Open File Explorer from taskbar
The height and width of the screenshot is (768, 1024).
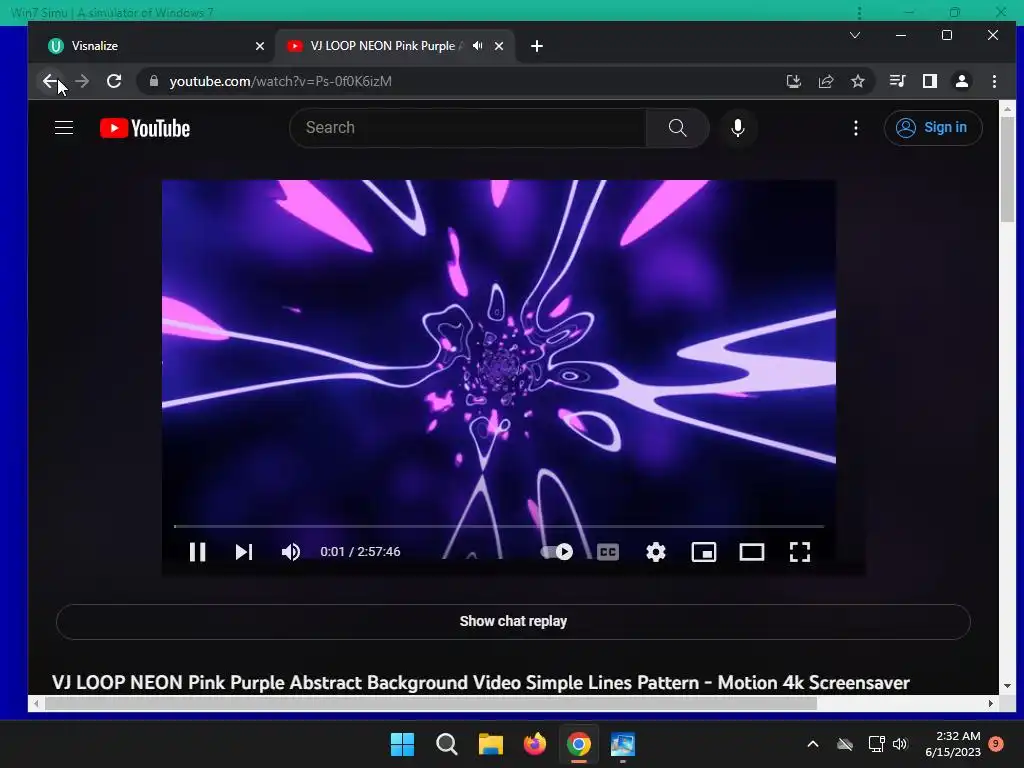[x=490, y=744]
